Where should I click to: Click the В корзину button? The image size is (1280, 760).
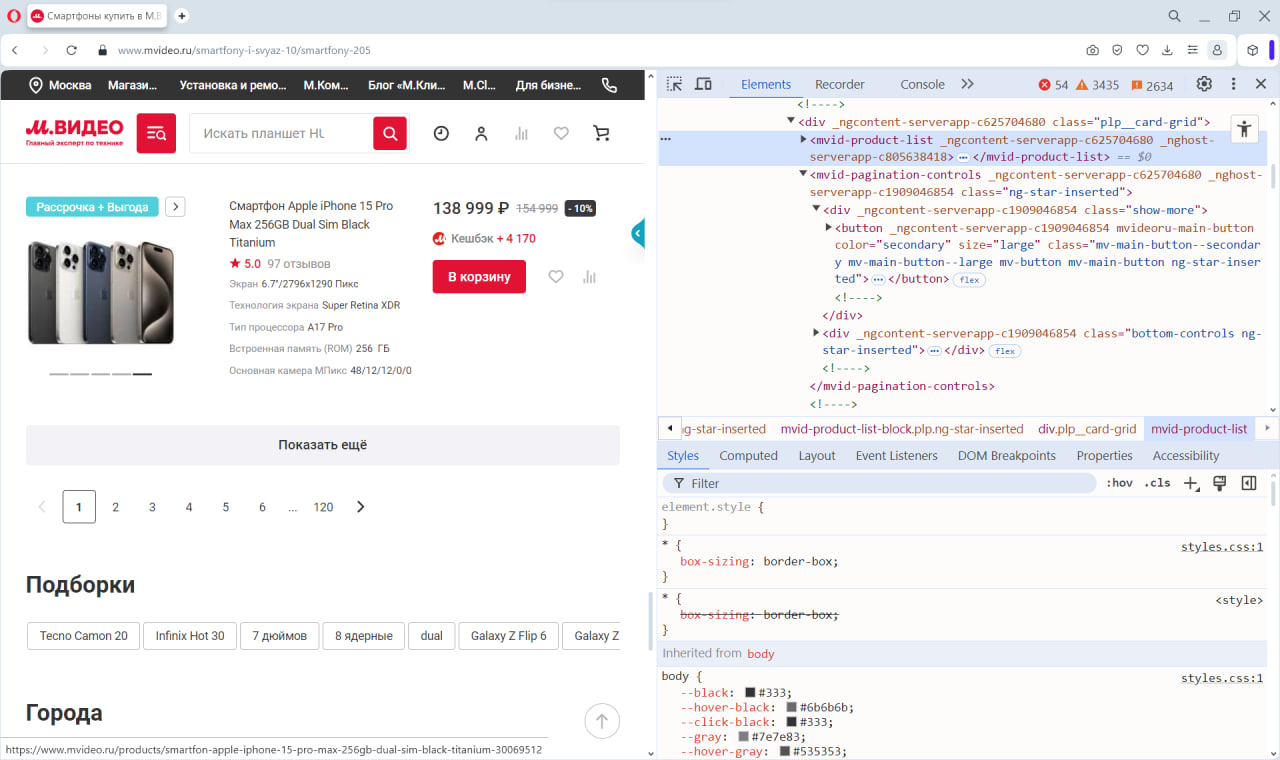point(479,277)
